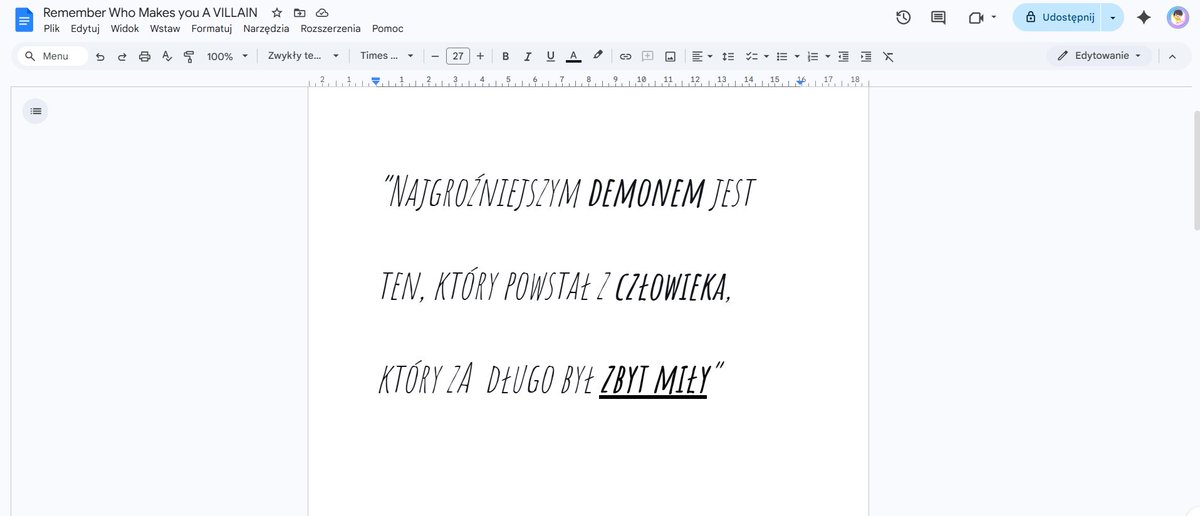Open highlight color picker

tap(598, 56)
